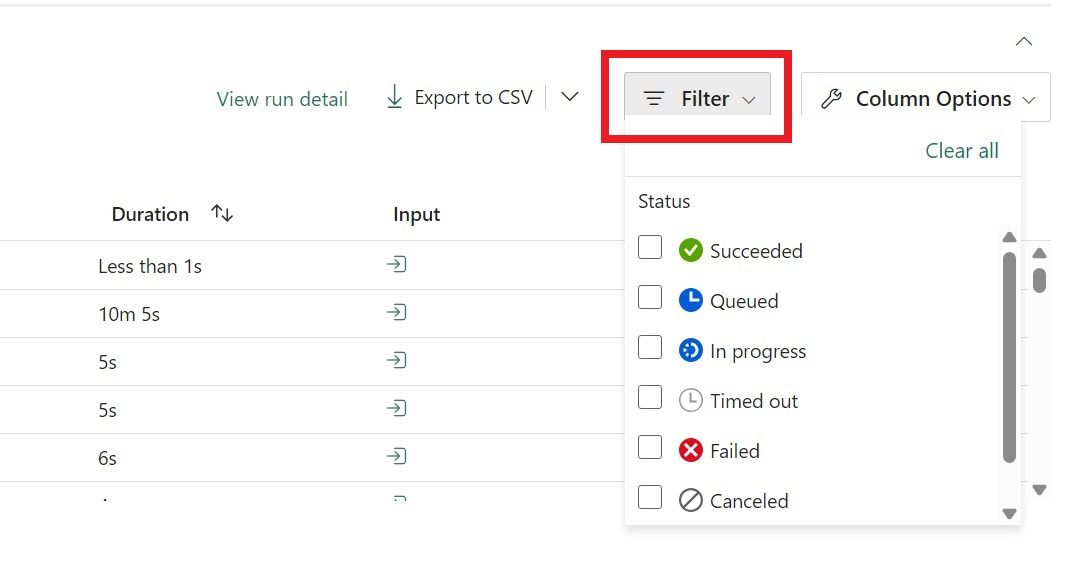Click the Duration sort arrows icon
Screen dimensions: 1072x566
click(222, 214)
